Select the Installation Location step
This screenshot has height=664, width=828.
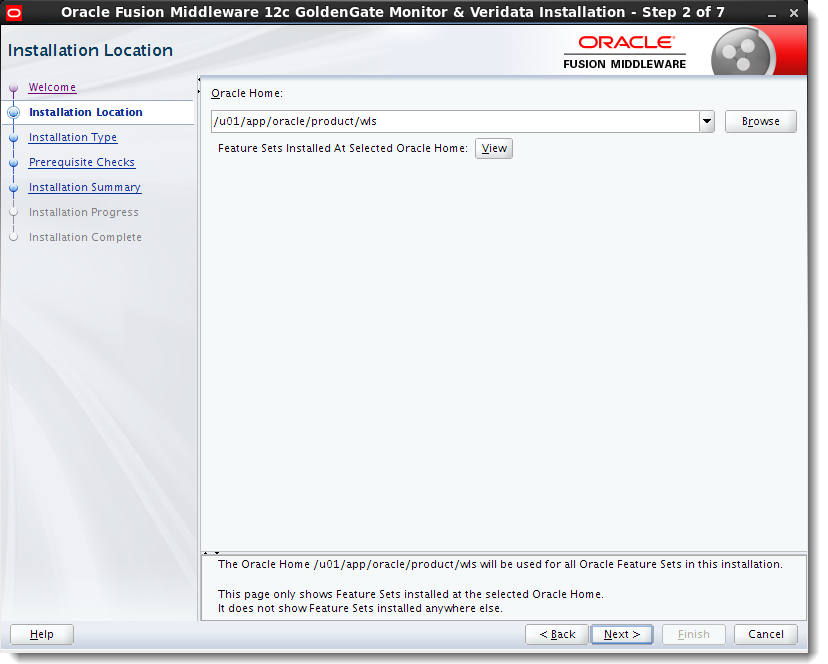tap(86, 112)
